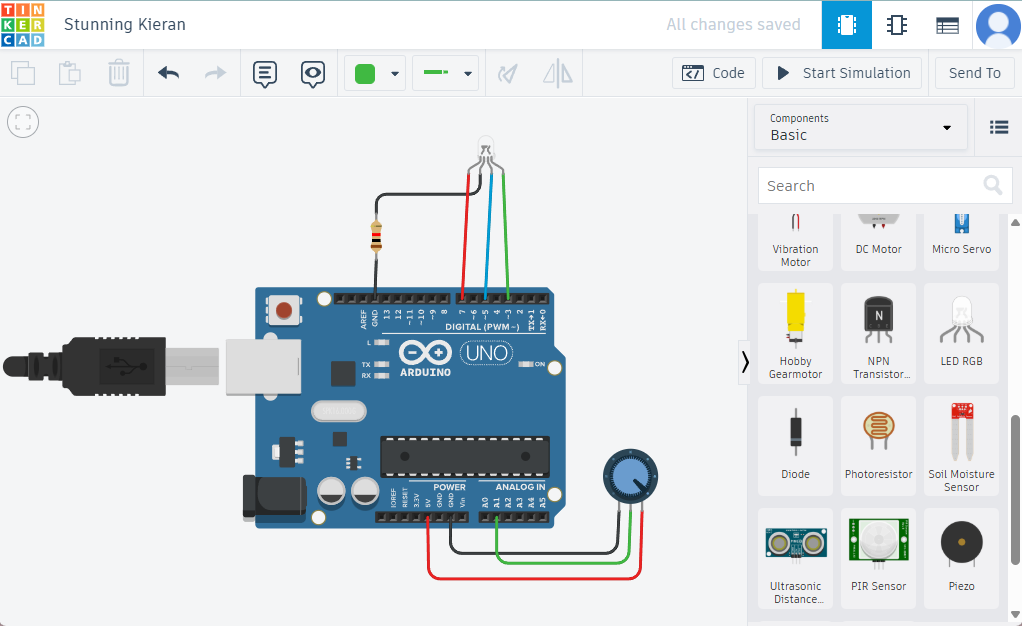
Task: Select the DC Motor component
Action: 878,241
